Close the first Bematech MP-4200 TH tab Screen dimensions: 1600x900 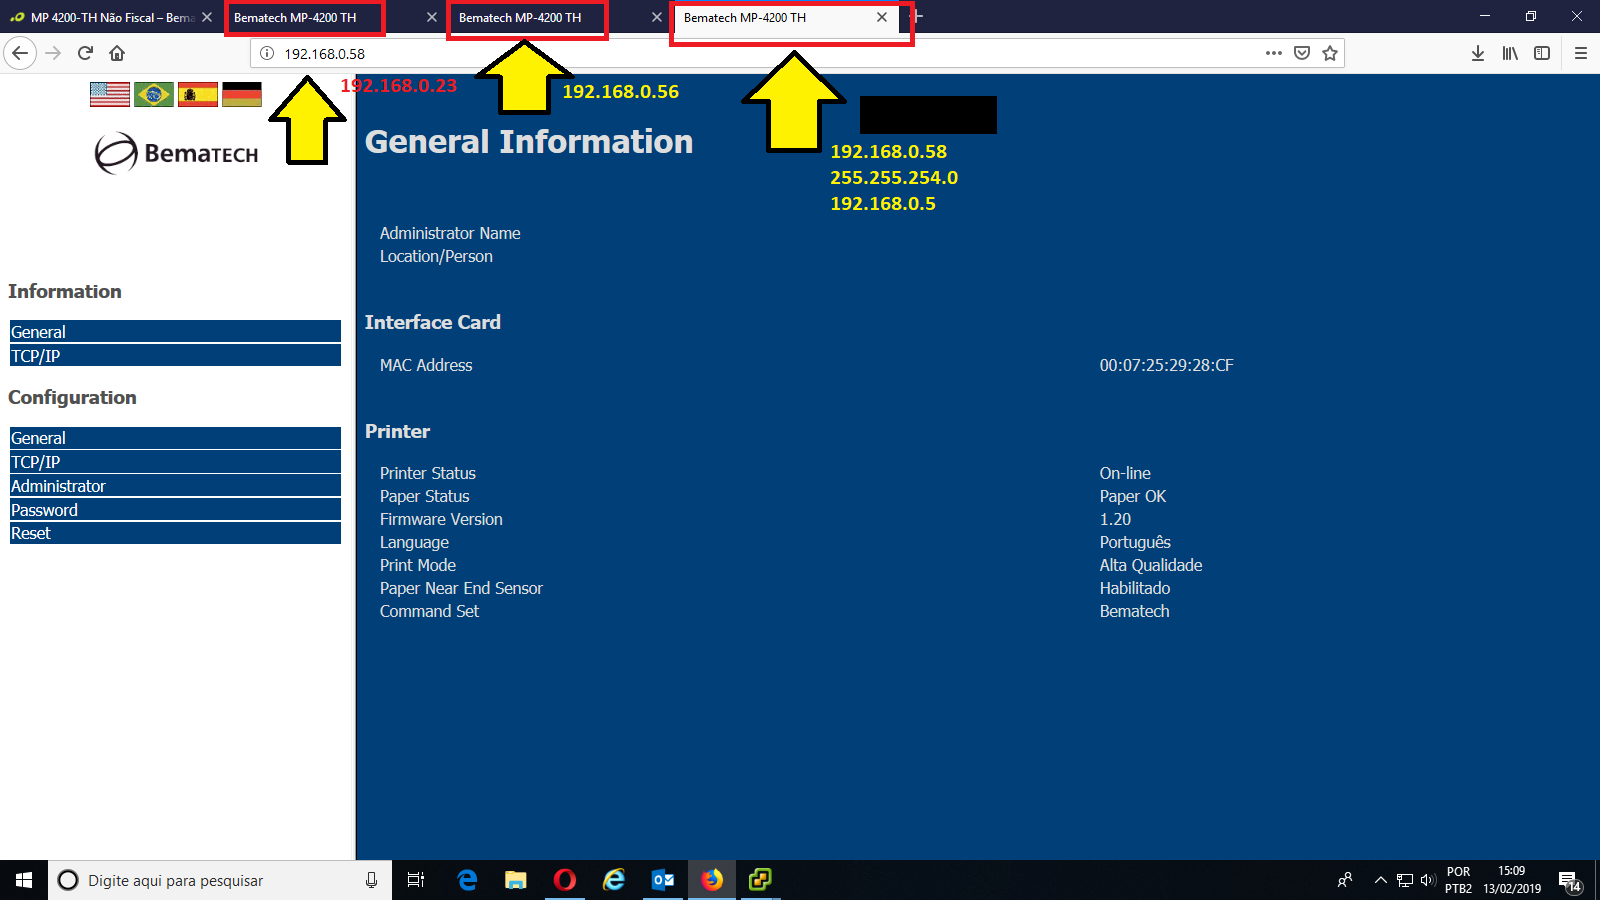tap(432, 17)
